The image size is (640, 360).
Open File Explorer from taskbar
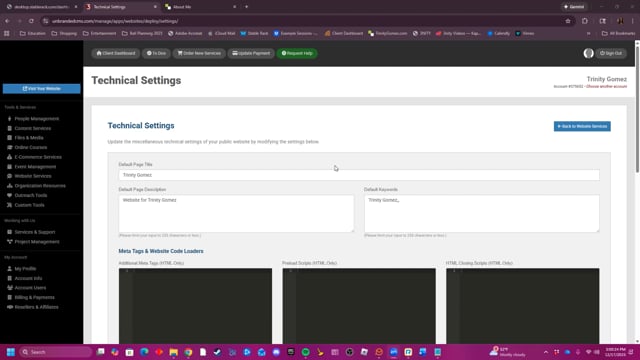(x=173, y=352)
